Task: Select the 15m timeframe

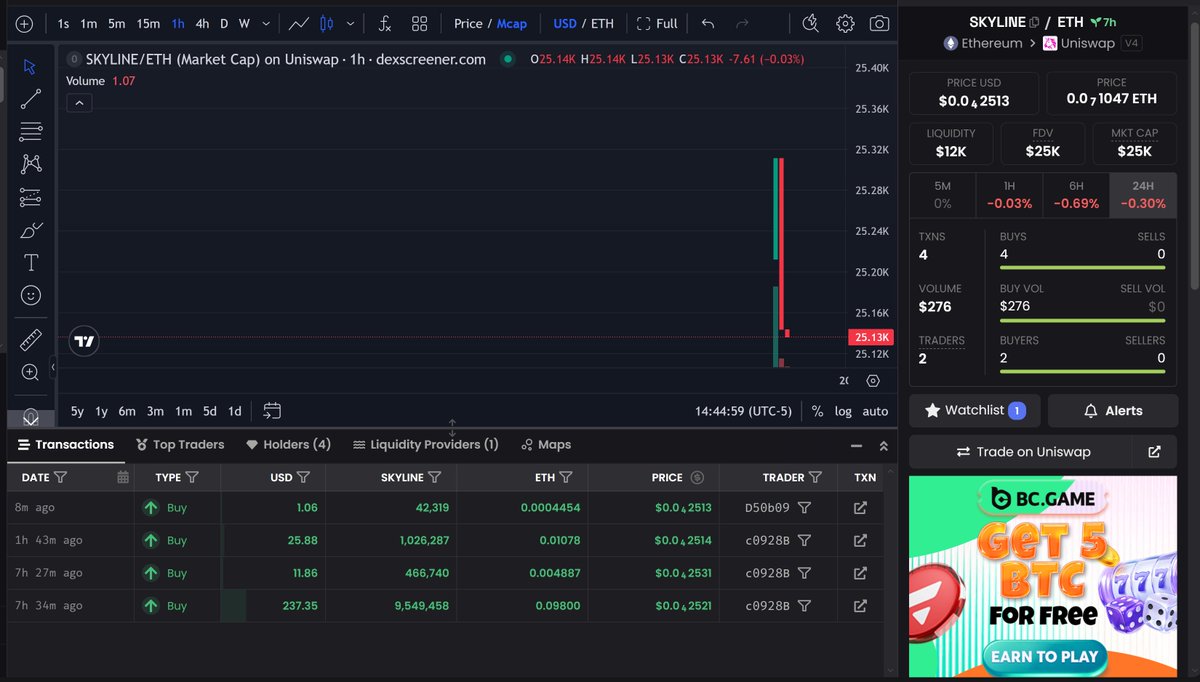Action: (148, 23)
